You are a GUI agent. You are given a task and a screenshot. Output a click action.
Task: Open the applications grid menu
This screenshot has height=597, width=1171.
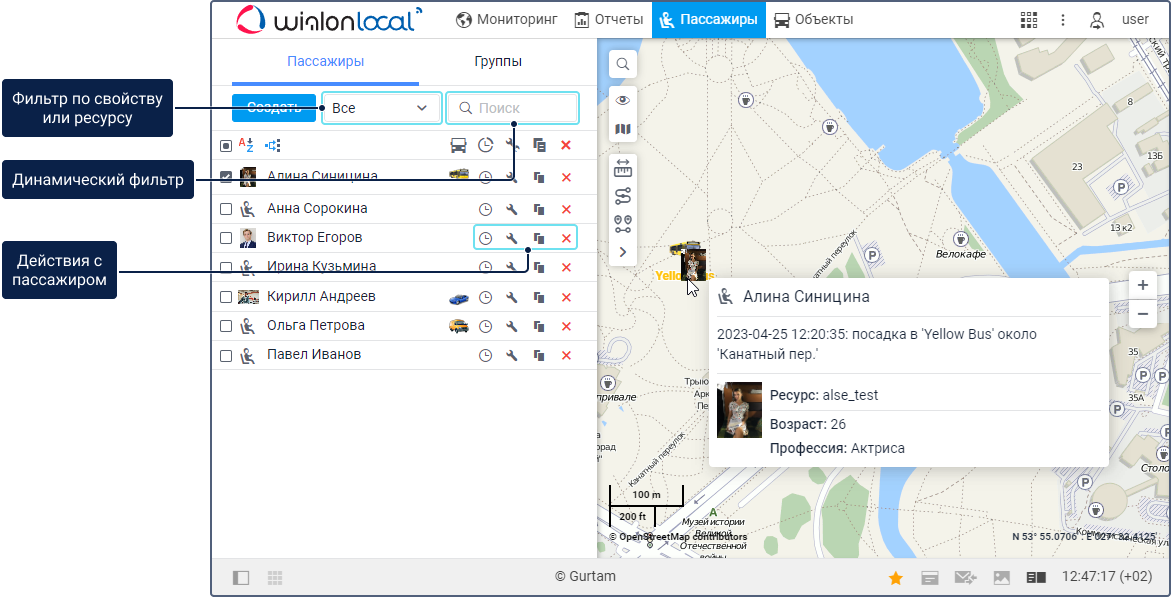(1029, 20)
